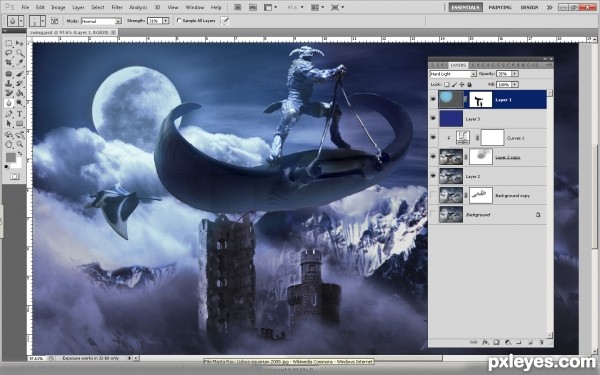Select the Rectangle shape tool
This screenshot has width=600, height=375.
pos(20,123)
